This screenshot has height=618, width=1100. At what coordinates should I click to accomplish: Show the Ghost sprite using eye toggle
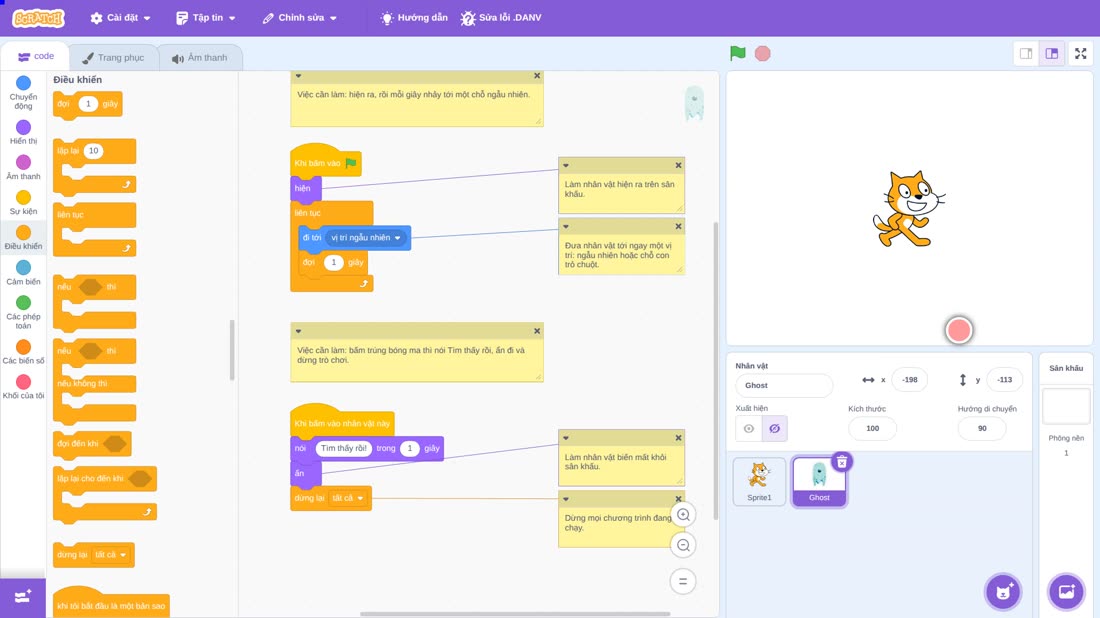(749, 429)
